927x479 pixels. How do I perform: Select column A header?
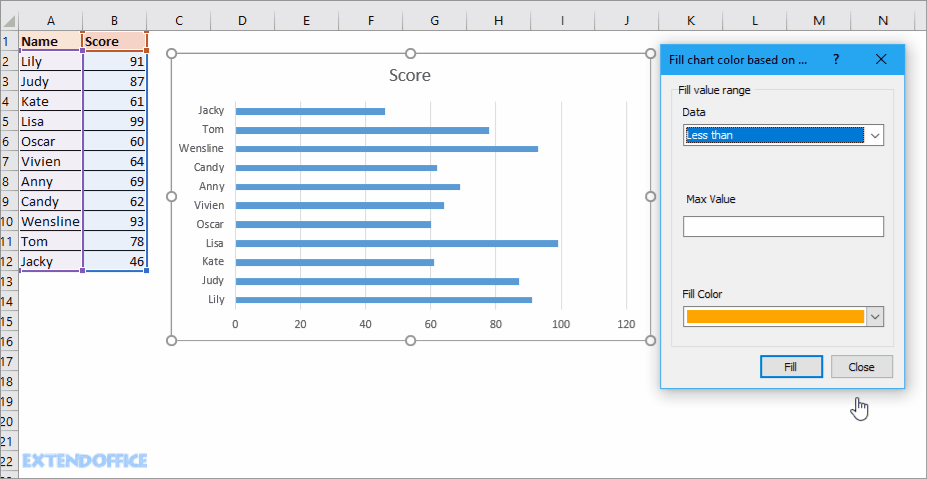click(x=51, y=21)
